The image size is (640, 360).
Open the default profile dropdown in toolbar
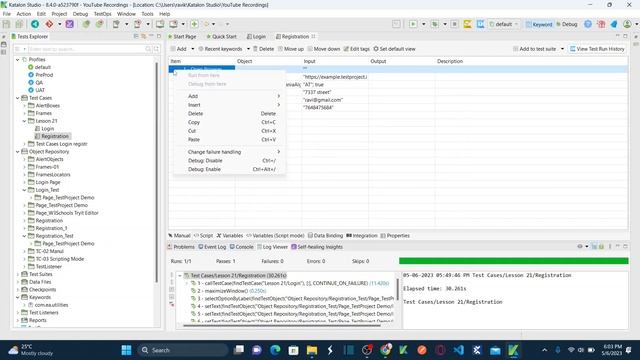(x=504, y=24)
